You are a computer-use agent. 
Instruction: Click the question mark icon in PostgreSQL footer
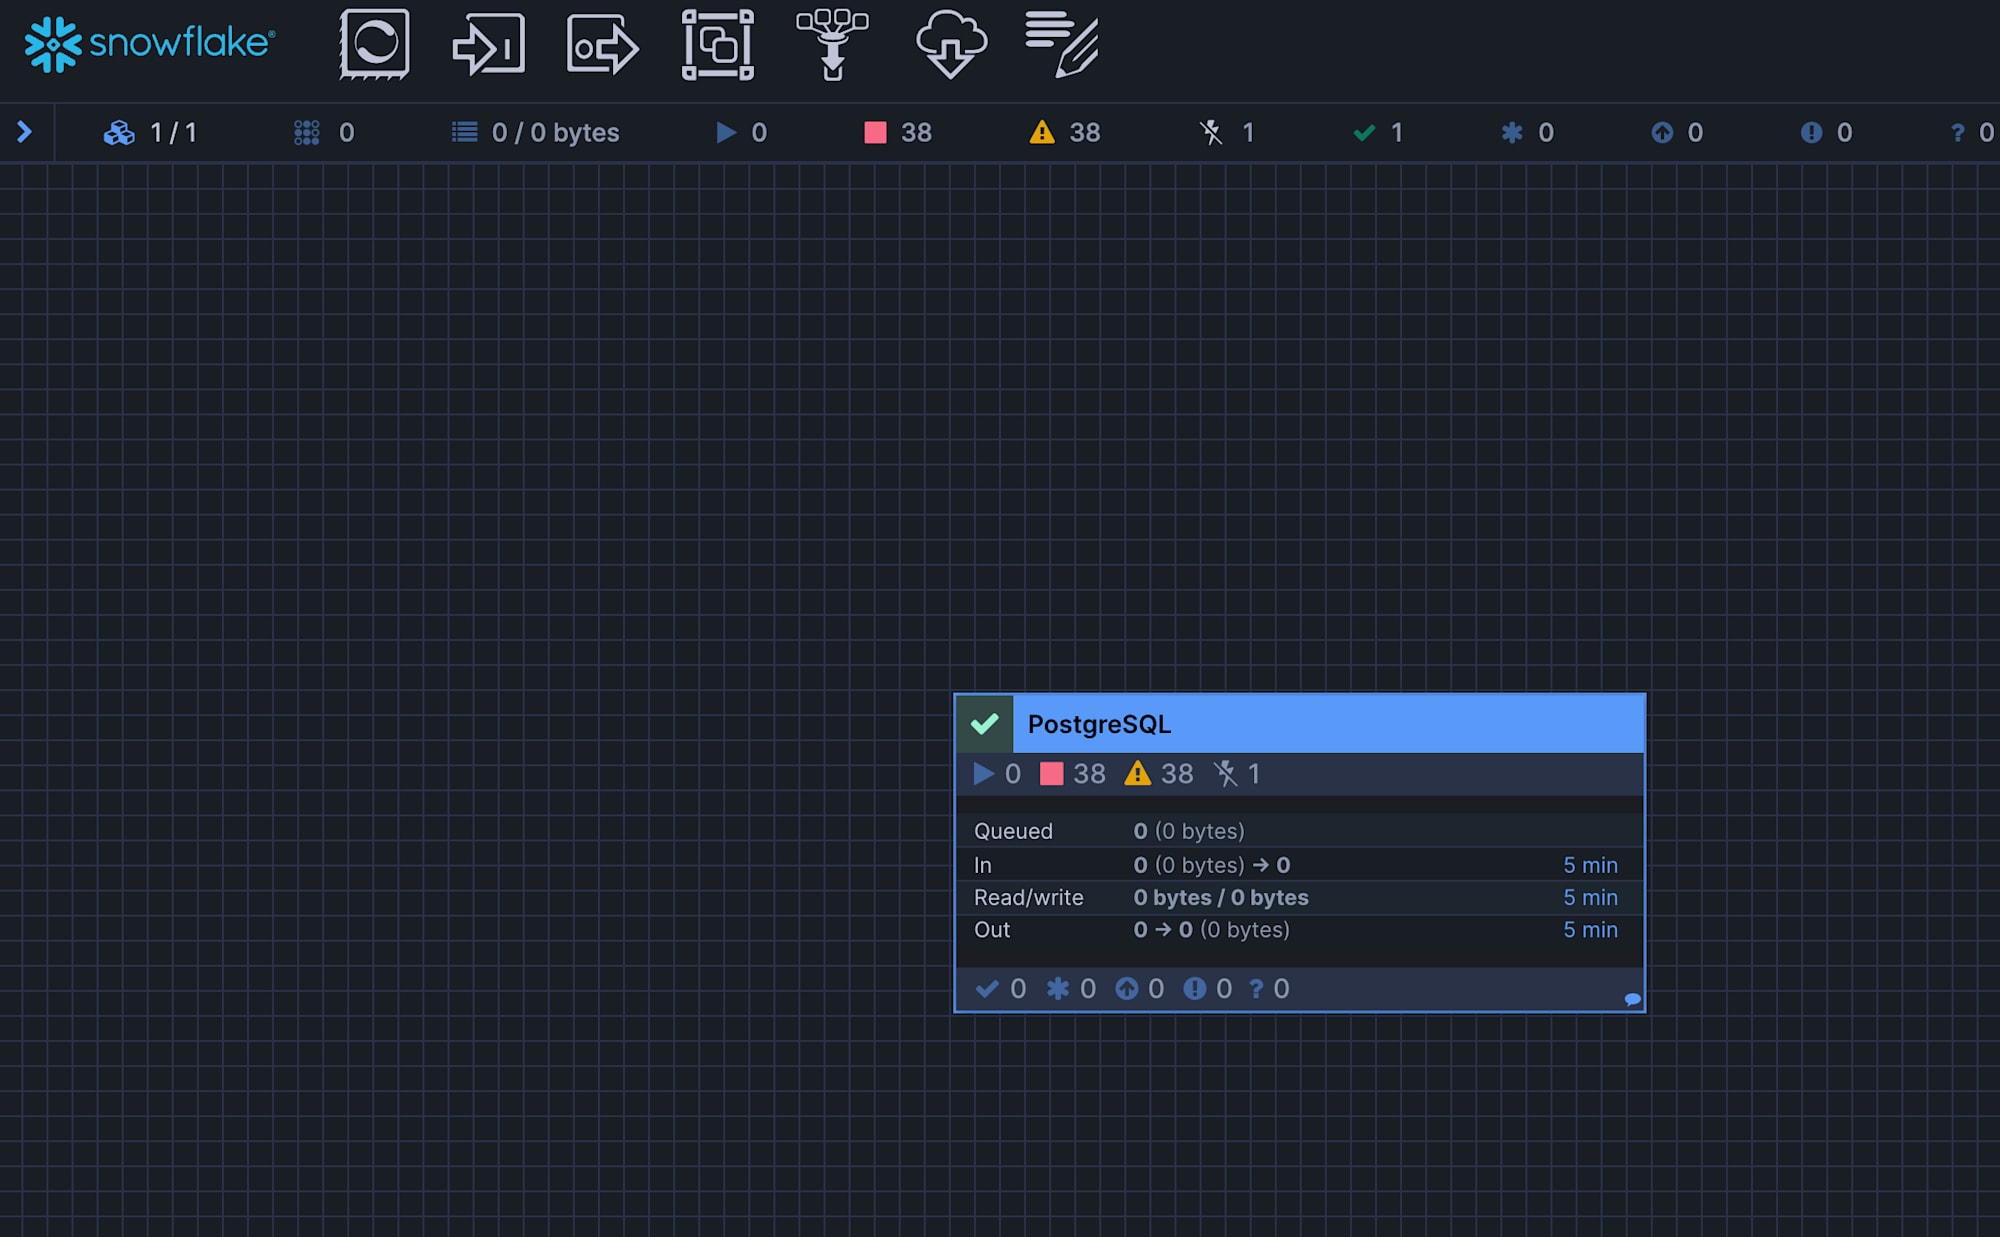tap(1256, 988)
